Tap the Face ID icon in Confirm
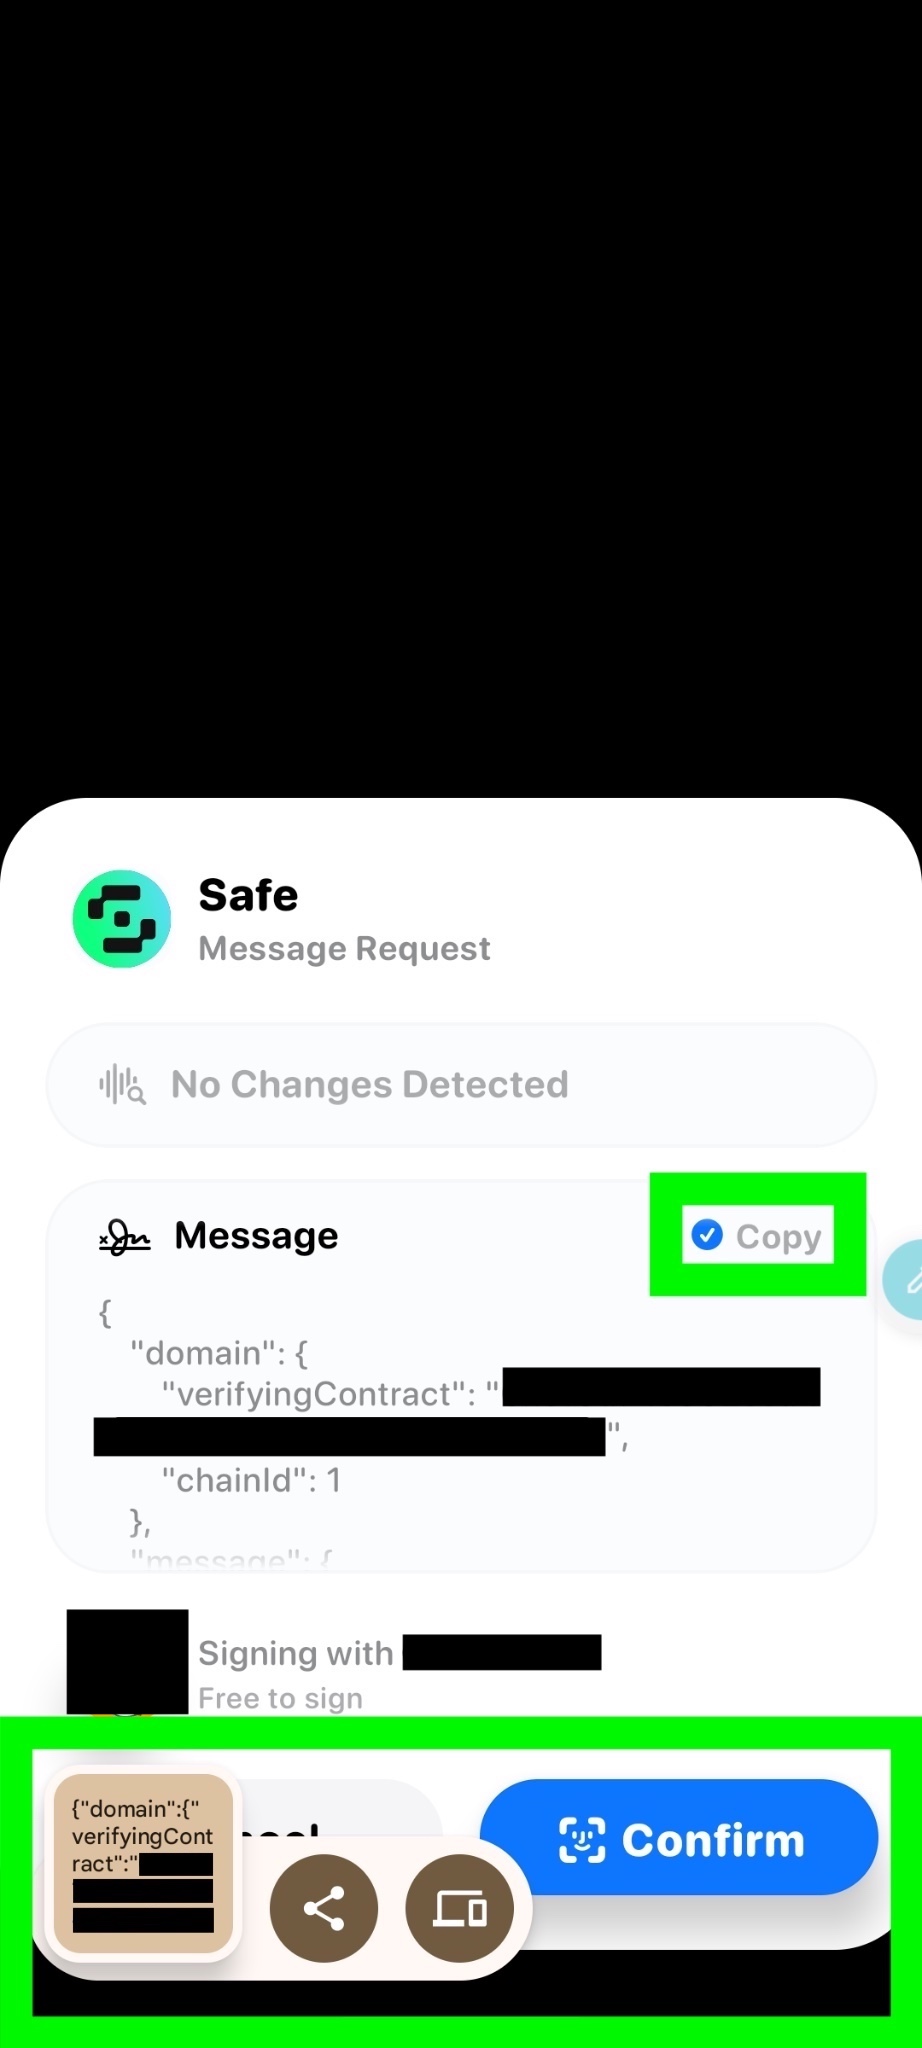The height and width of the screenshot is (2048, 922). (x=582, y=1839)
